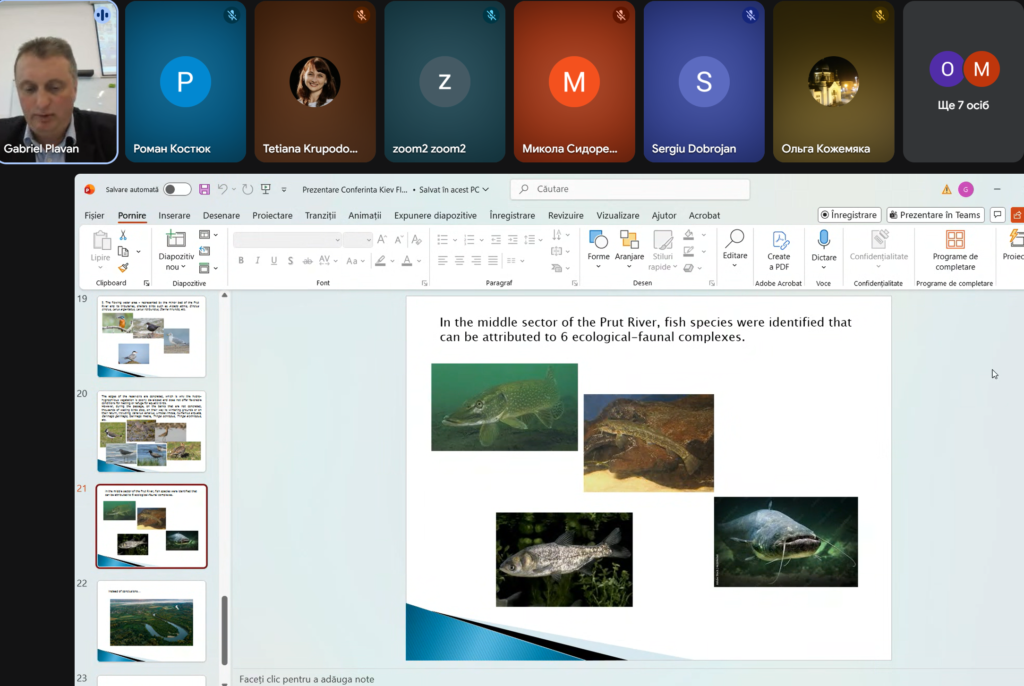Viewport: 1024px width, 686px height.
Task: Switch to the Inserare ribbon tab
Action: (x=174, y=215)
